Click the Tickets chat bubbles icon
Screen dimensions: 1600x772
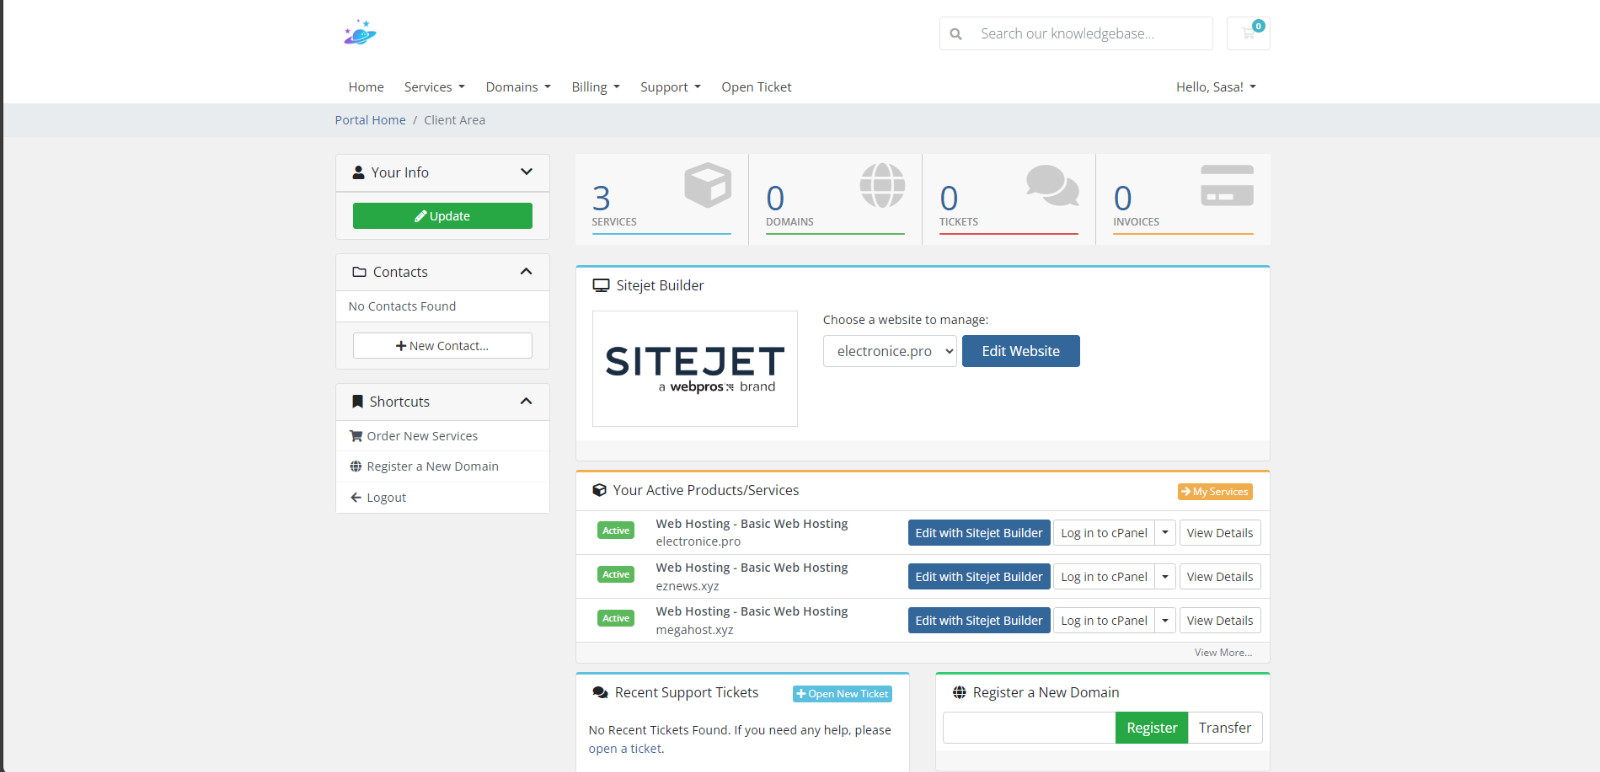pos(1053,185)
